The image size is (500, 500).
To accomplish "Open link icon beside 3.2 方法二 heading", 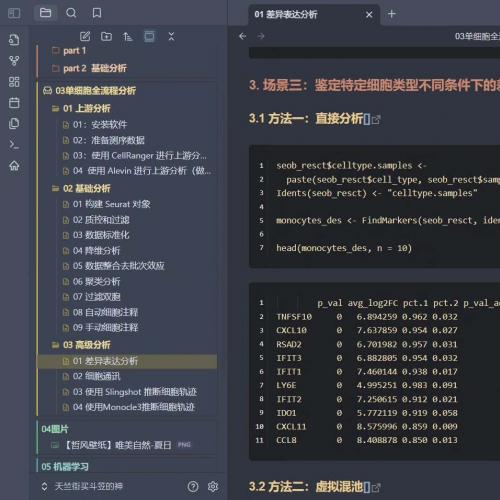I will 376,488.
